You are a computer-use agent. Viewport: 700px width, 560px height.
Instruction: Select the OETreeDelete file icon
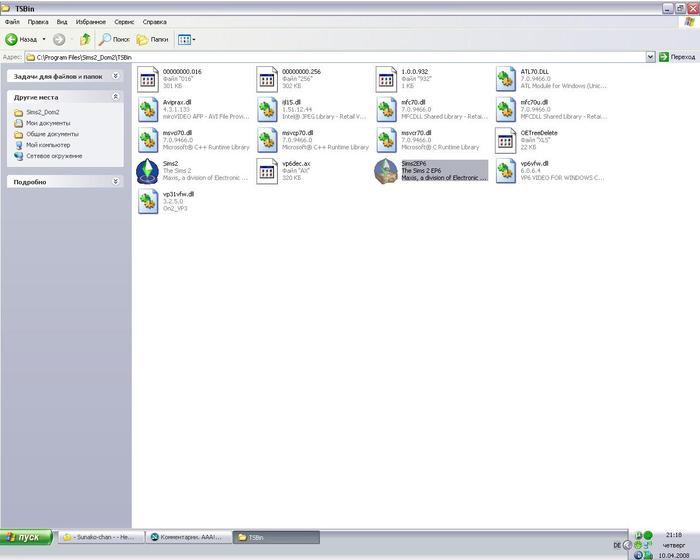click(x=506, y=140)
